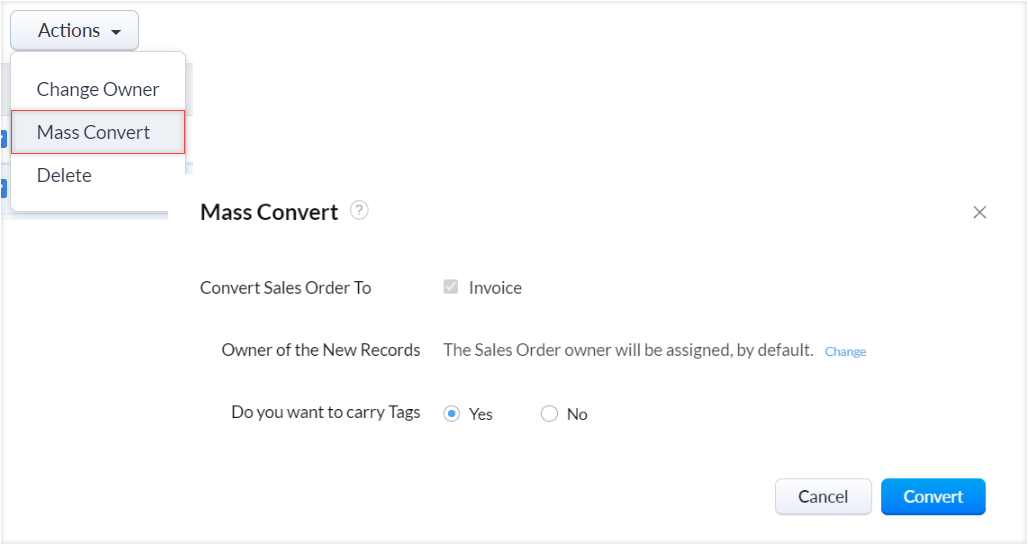
Task: Select the No radio button for Tags
Action: pyautogui.click(x=549, y=414)
